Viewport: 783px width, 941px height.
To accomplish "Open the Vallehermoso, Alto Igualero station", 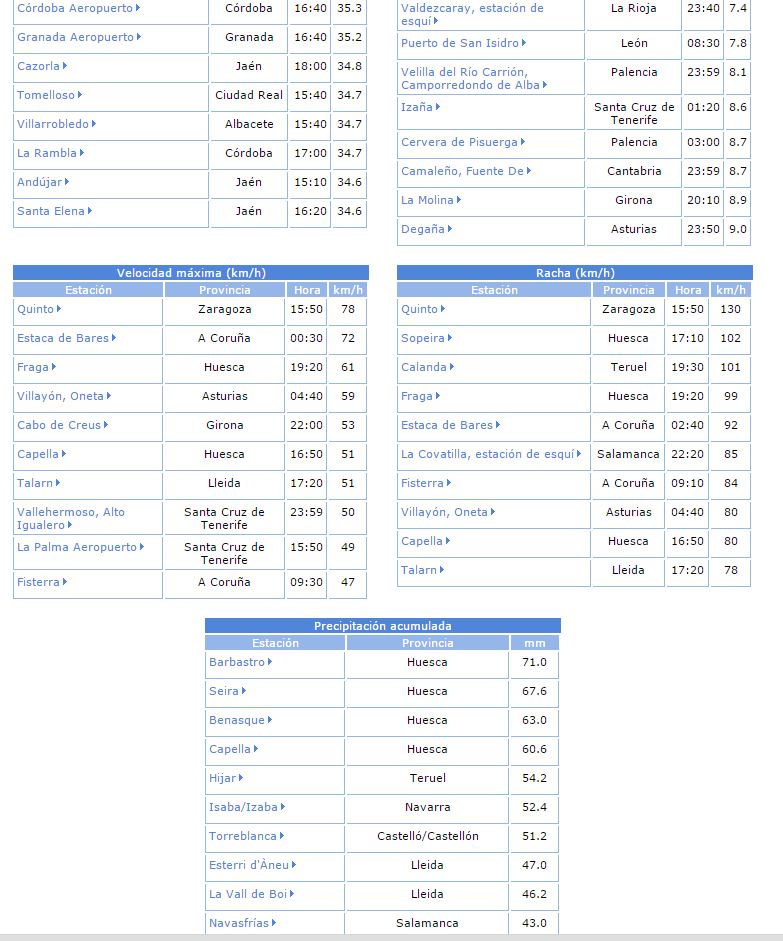I will 71,518.
